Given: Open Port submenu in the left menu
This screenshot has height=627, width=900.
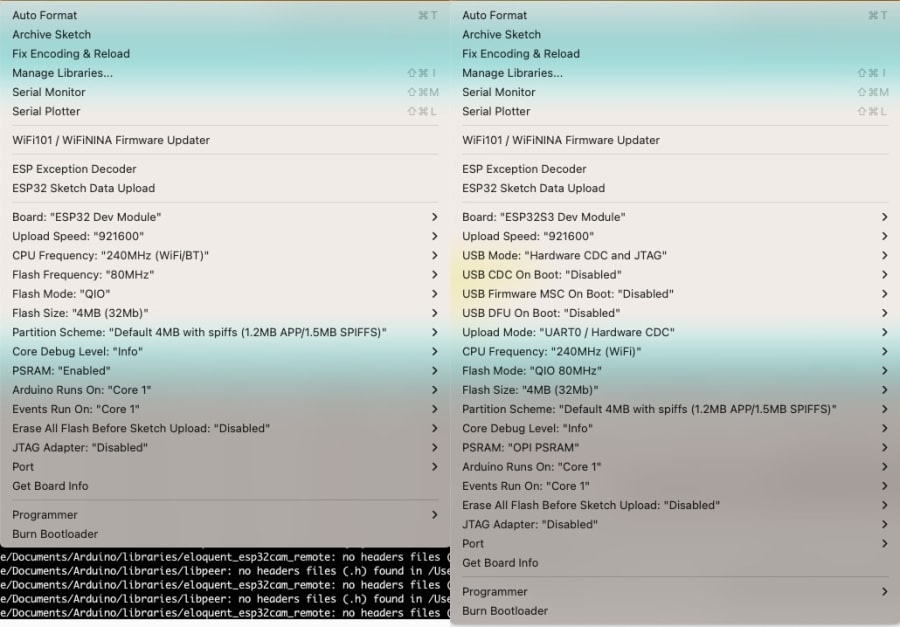Looking at the screenshot, I should point(225,467).
